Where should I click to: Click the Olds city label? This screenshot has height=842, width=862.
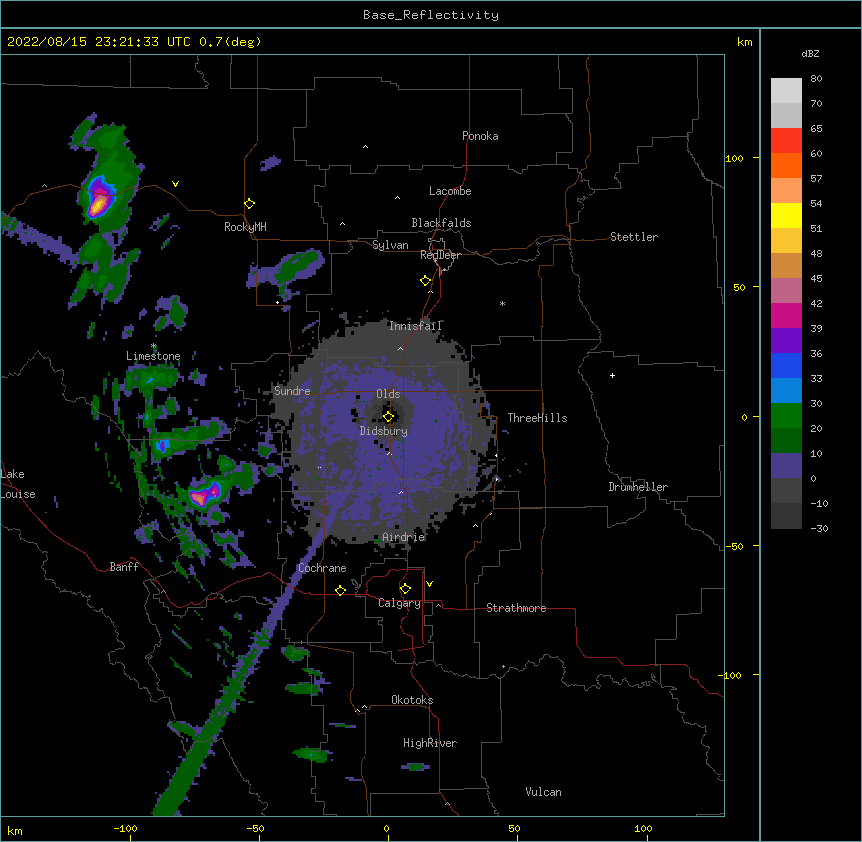pyautogui.click(x=388, y=394)
